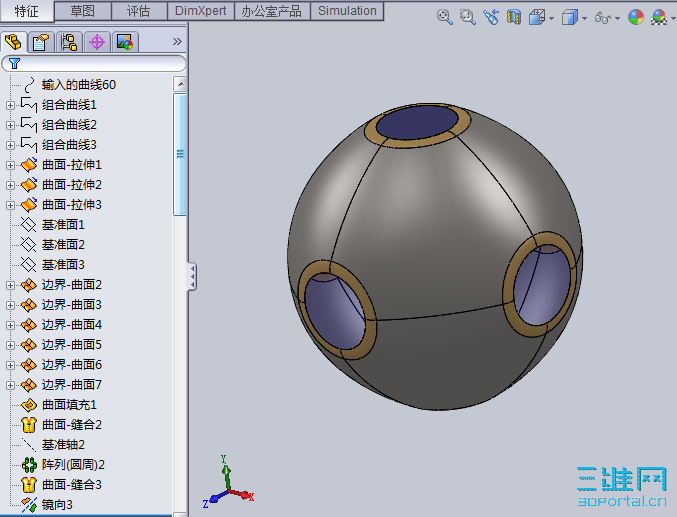Expand the 曲面-拉伸1 tree node

[x=10, y=165]
